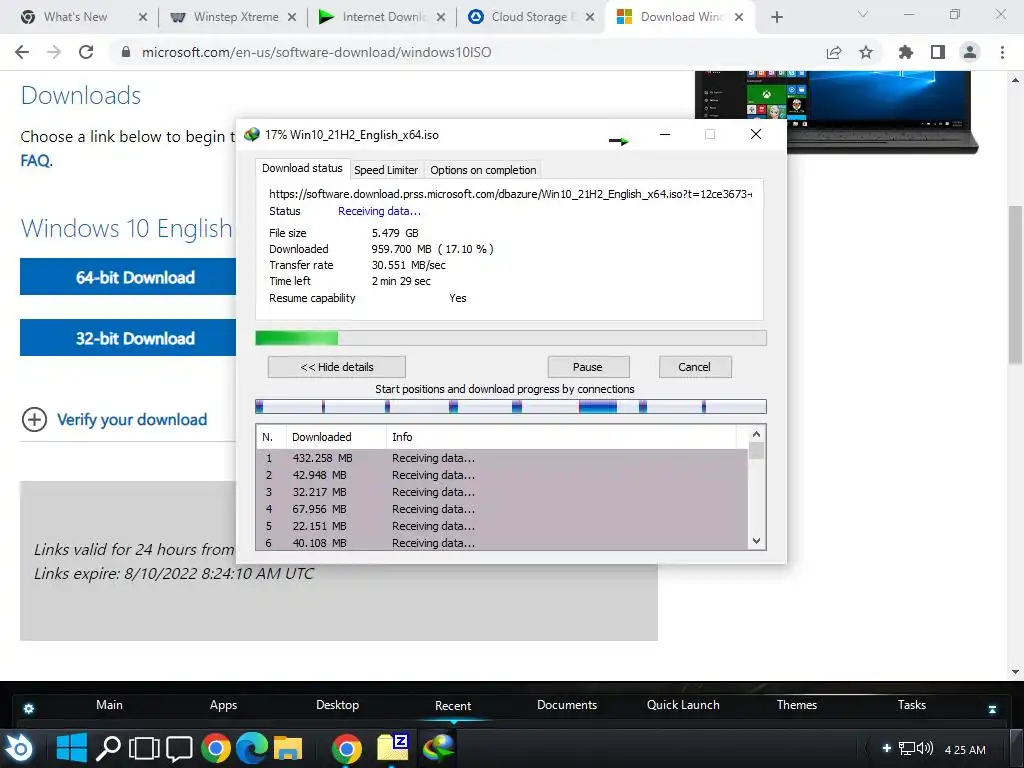Switch to the Cloud Storage tab
This screenshot has height=768, width=1024.
[x=534, y=17]
